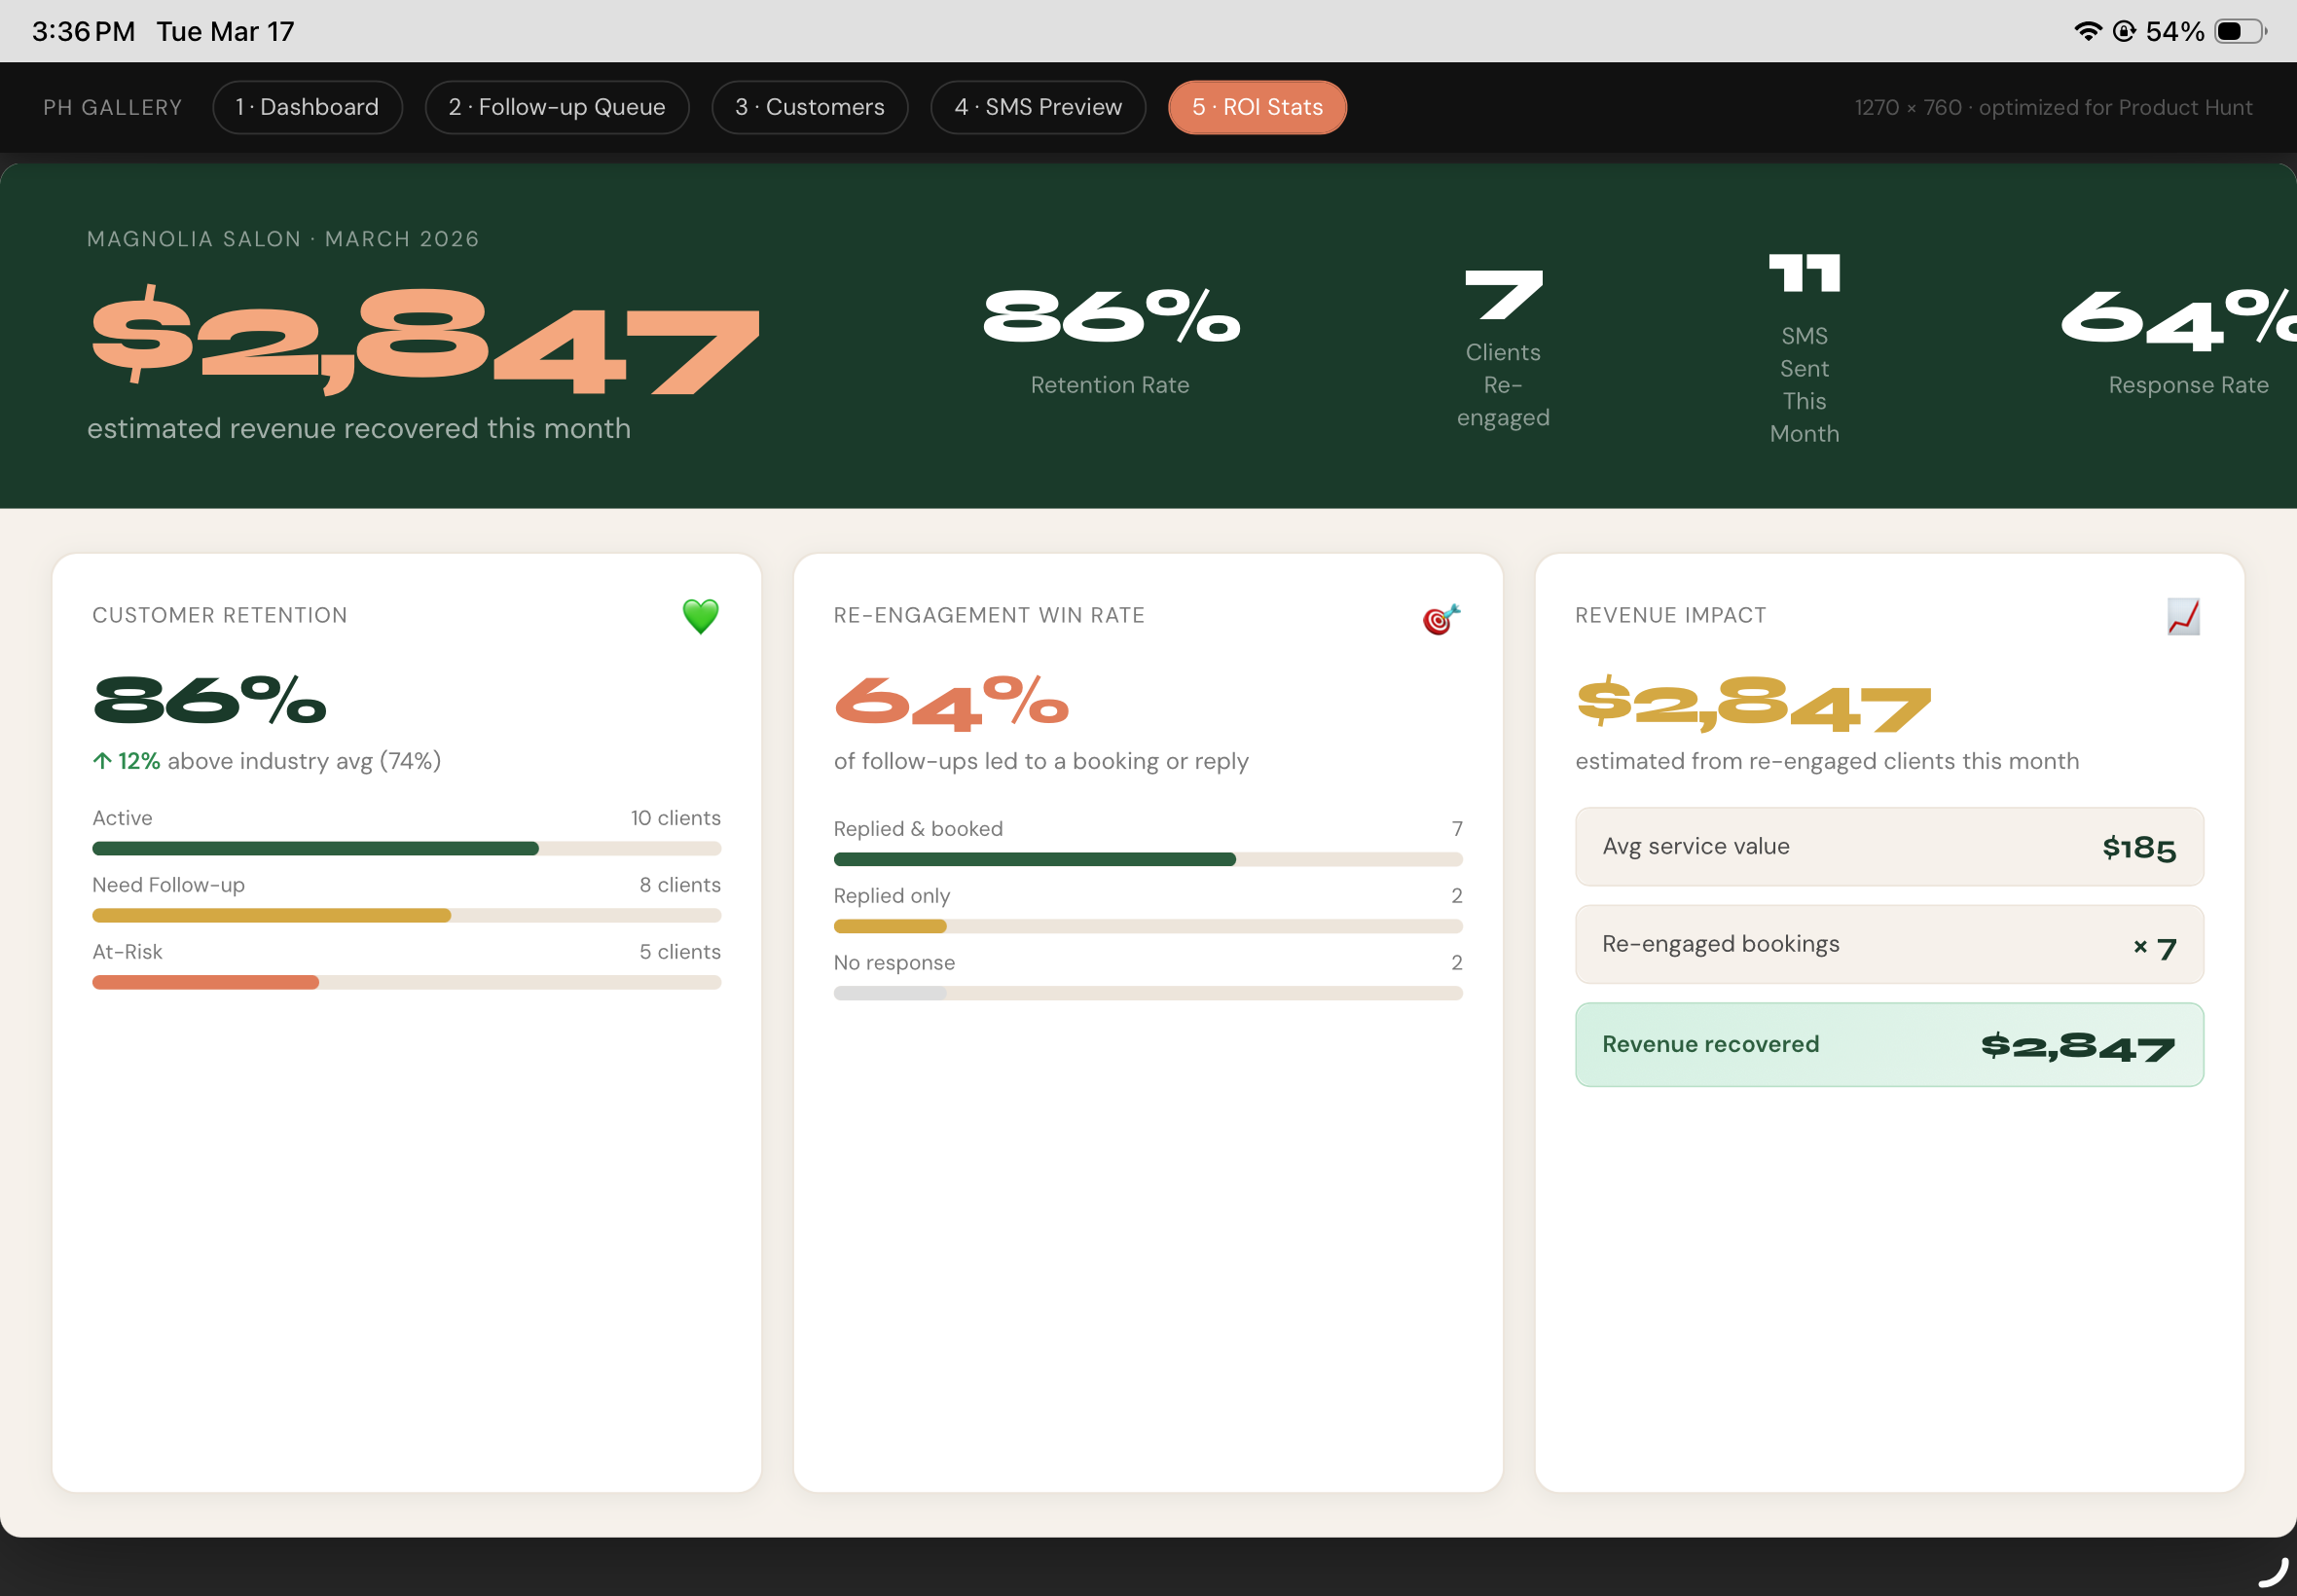Click the Active clients progress bar
The image size is (2297, 1596).
click(x=406, y=849)
